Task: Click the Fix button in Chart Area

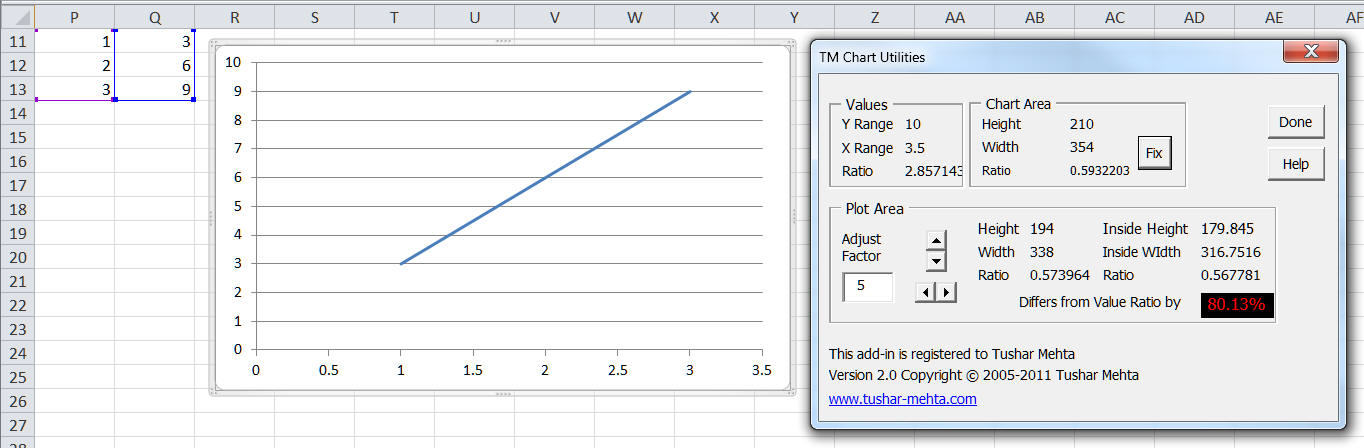Action: coord(1154,154)
